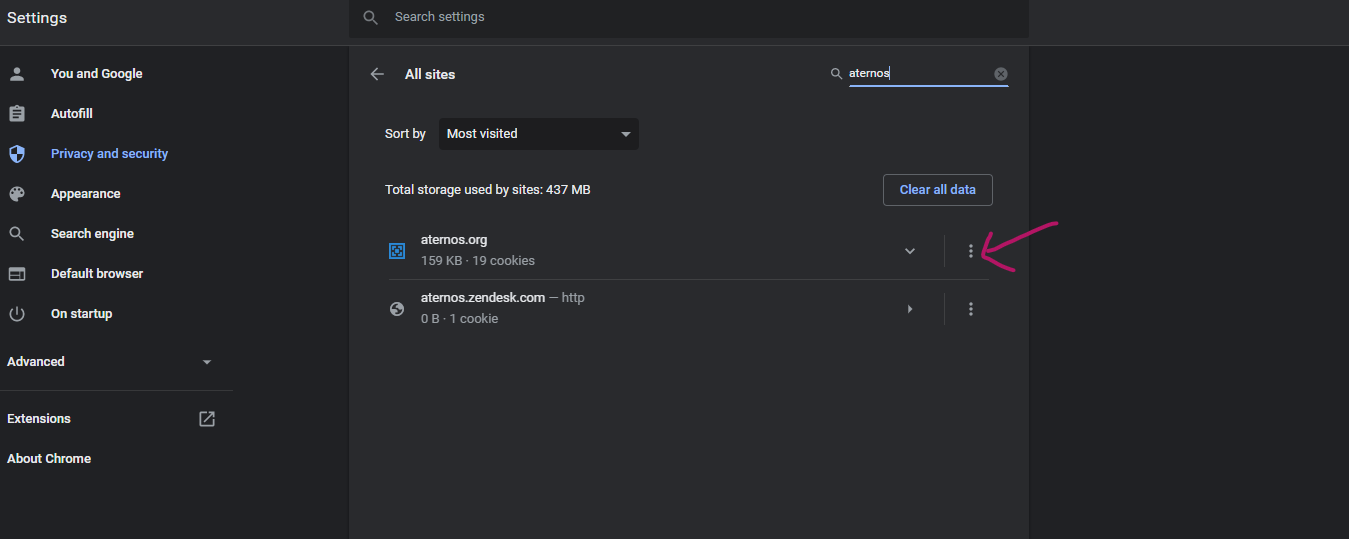
Task: Open Appearance settings section
Action: [x=85, y=194]
